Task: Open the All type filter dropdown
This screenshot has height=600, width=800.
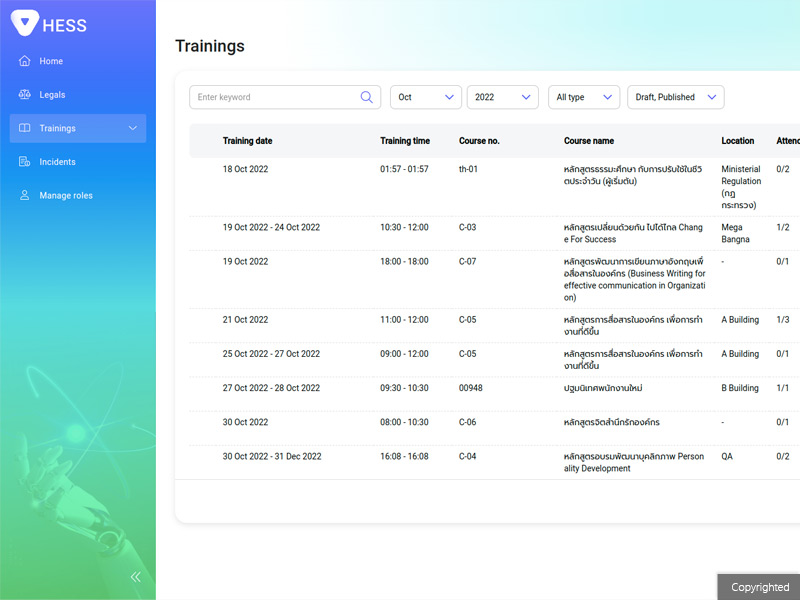Action: point(584,97)
